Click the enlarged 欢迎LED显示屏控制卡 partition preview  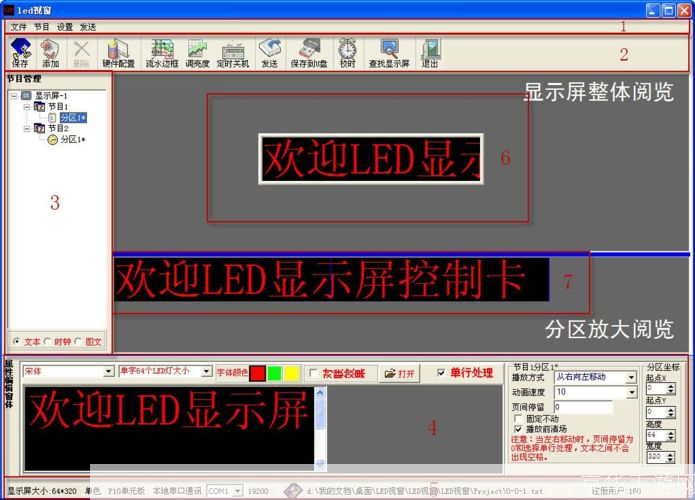332,279
